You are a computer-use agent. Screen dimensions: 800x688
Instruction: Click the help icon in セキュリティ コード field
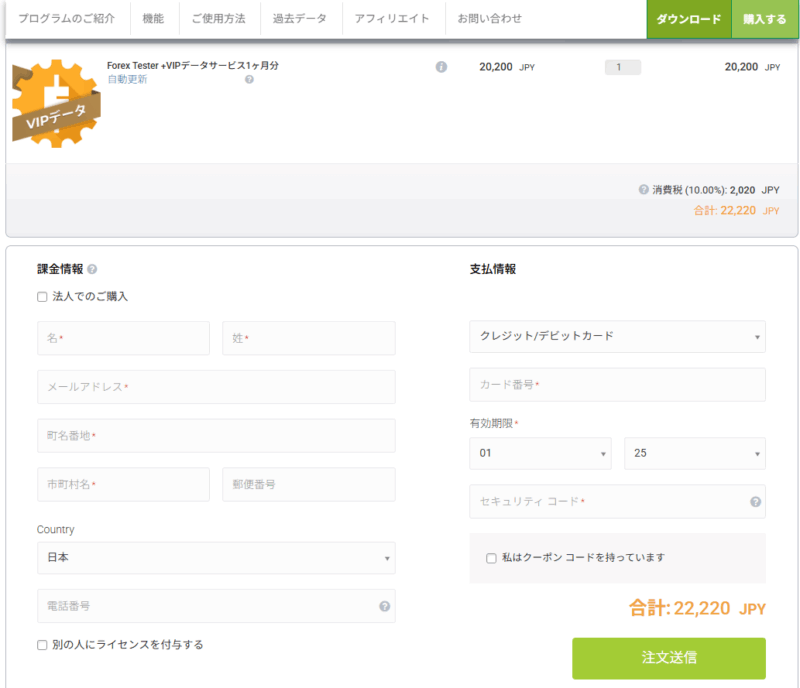click(x=756, y=502)
